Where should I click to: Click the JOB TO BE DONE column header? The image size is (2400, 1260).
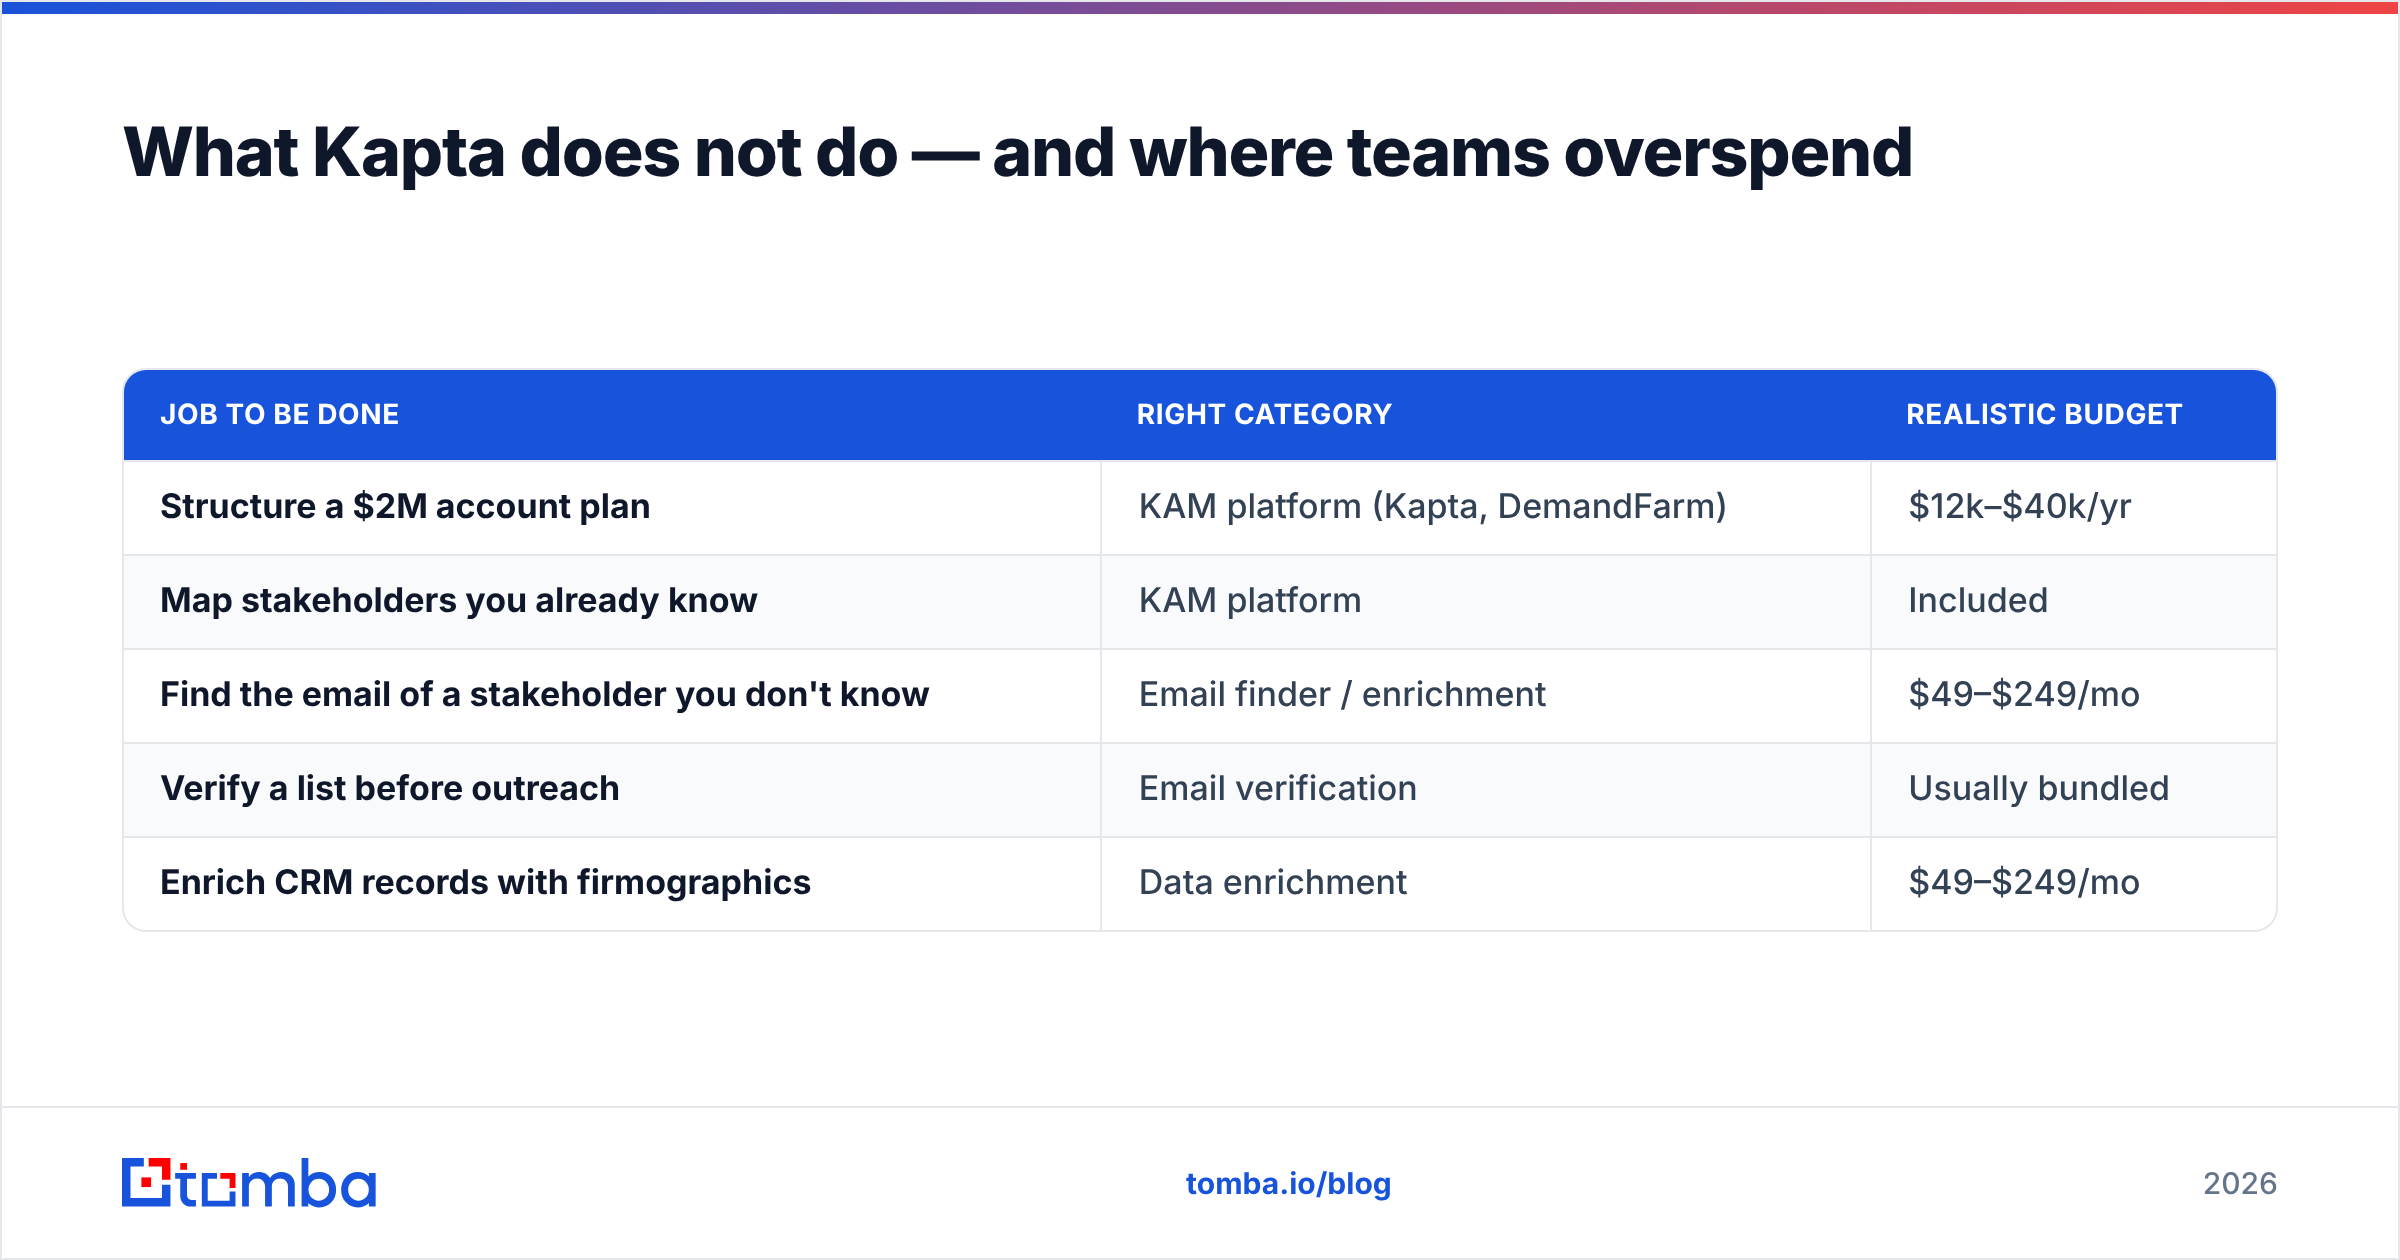tap(279, 414)
